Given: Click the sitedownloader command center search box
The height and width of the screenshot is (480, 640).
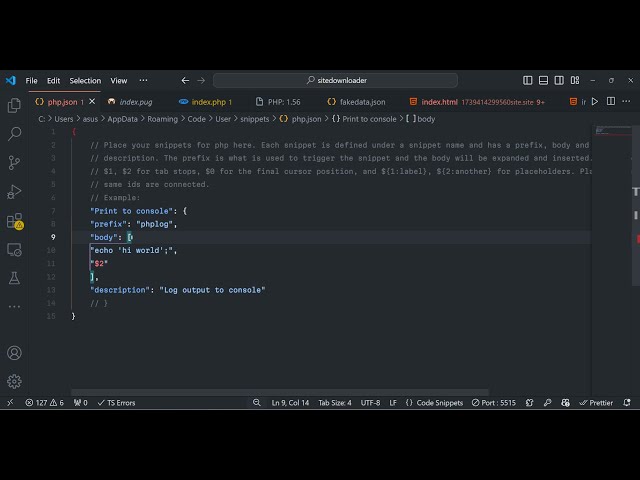Looking at the screenshot, I should (x=335, y=80).
